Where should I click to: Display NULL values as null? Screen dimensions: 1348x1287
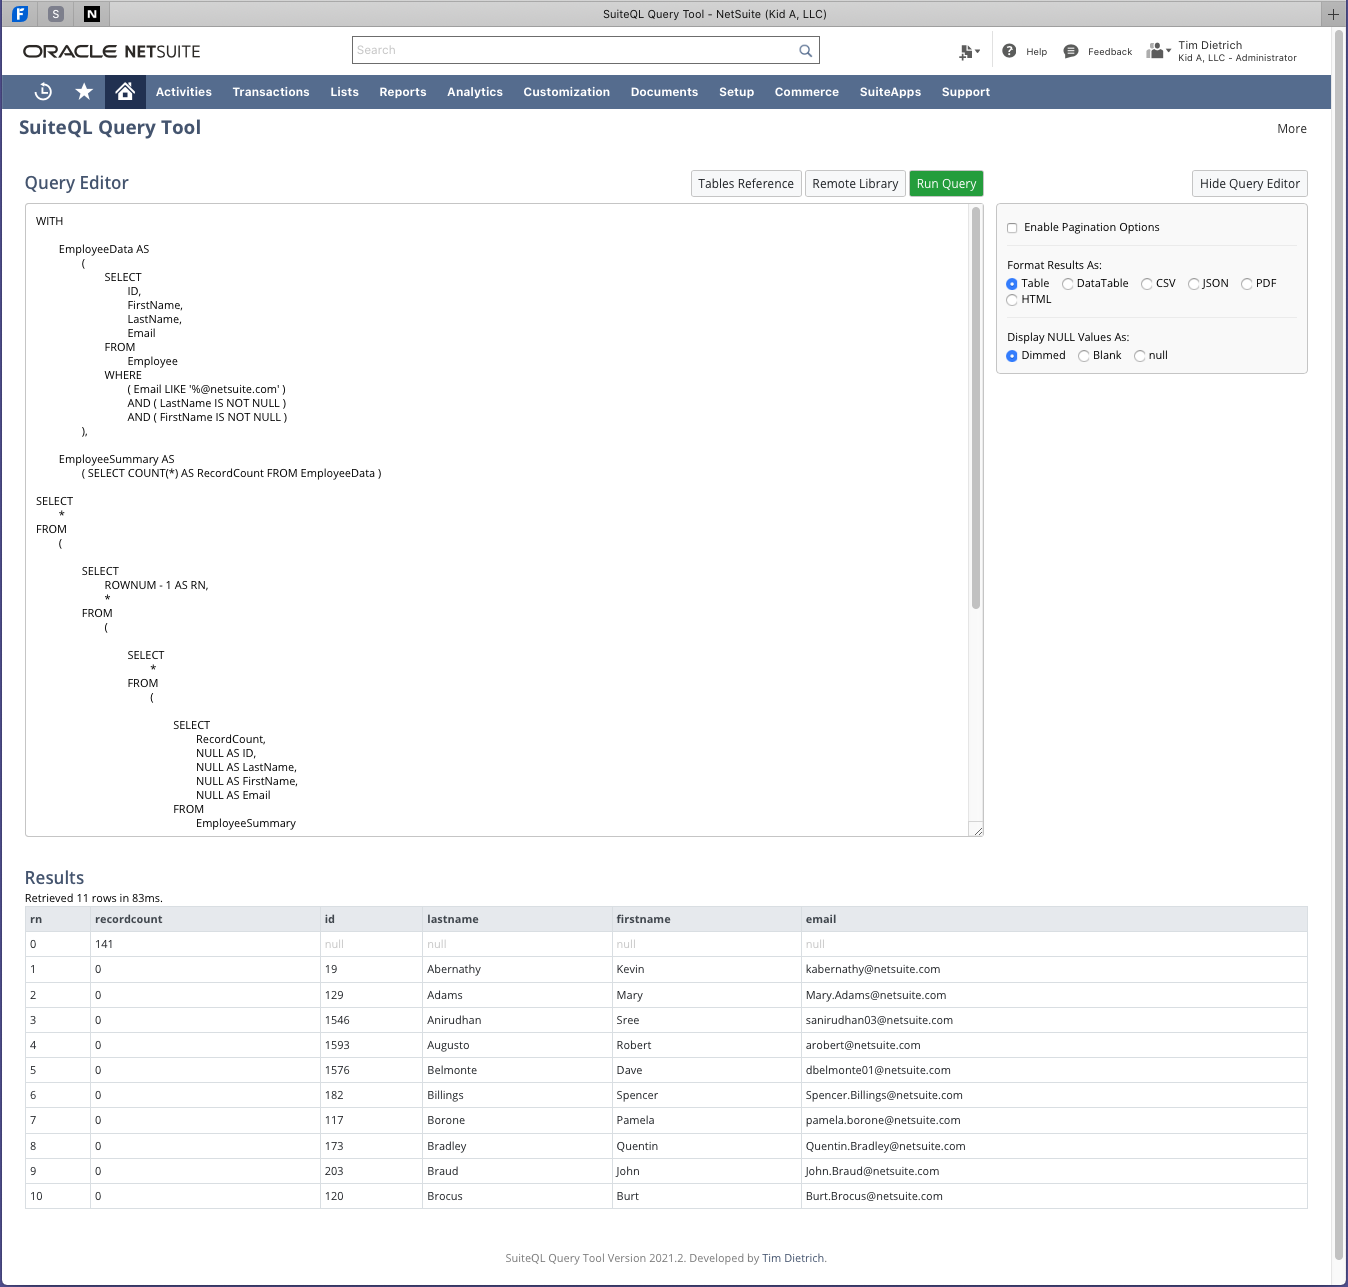pos(1139,356)
